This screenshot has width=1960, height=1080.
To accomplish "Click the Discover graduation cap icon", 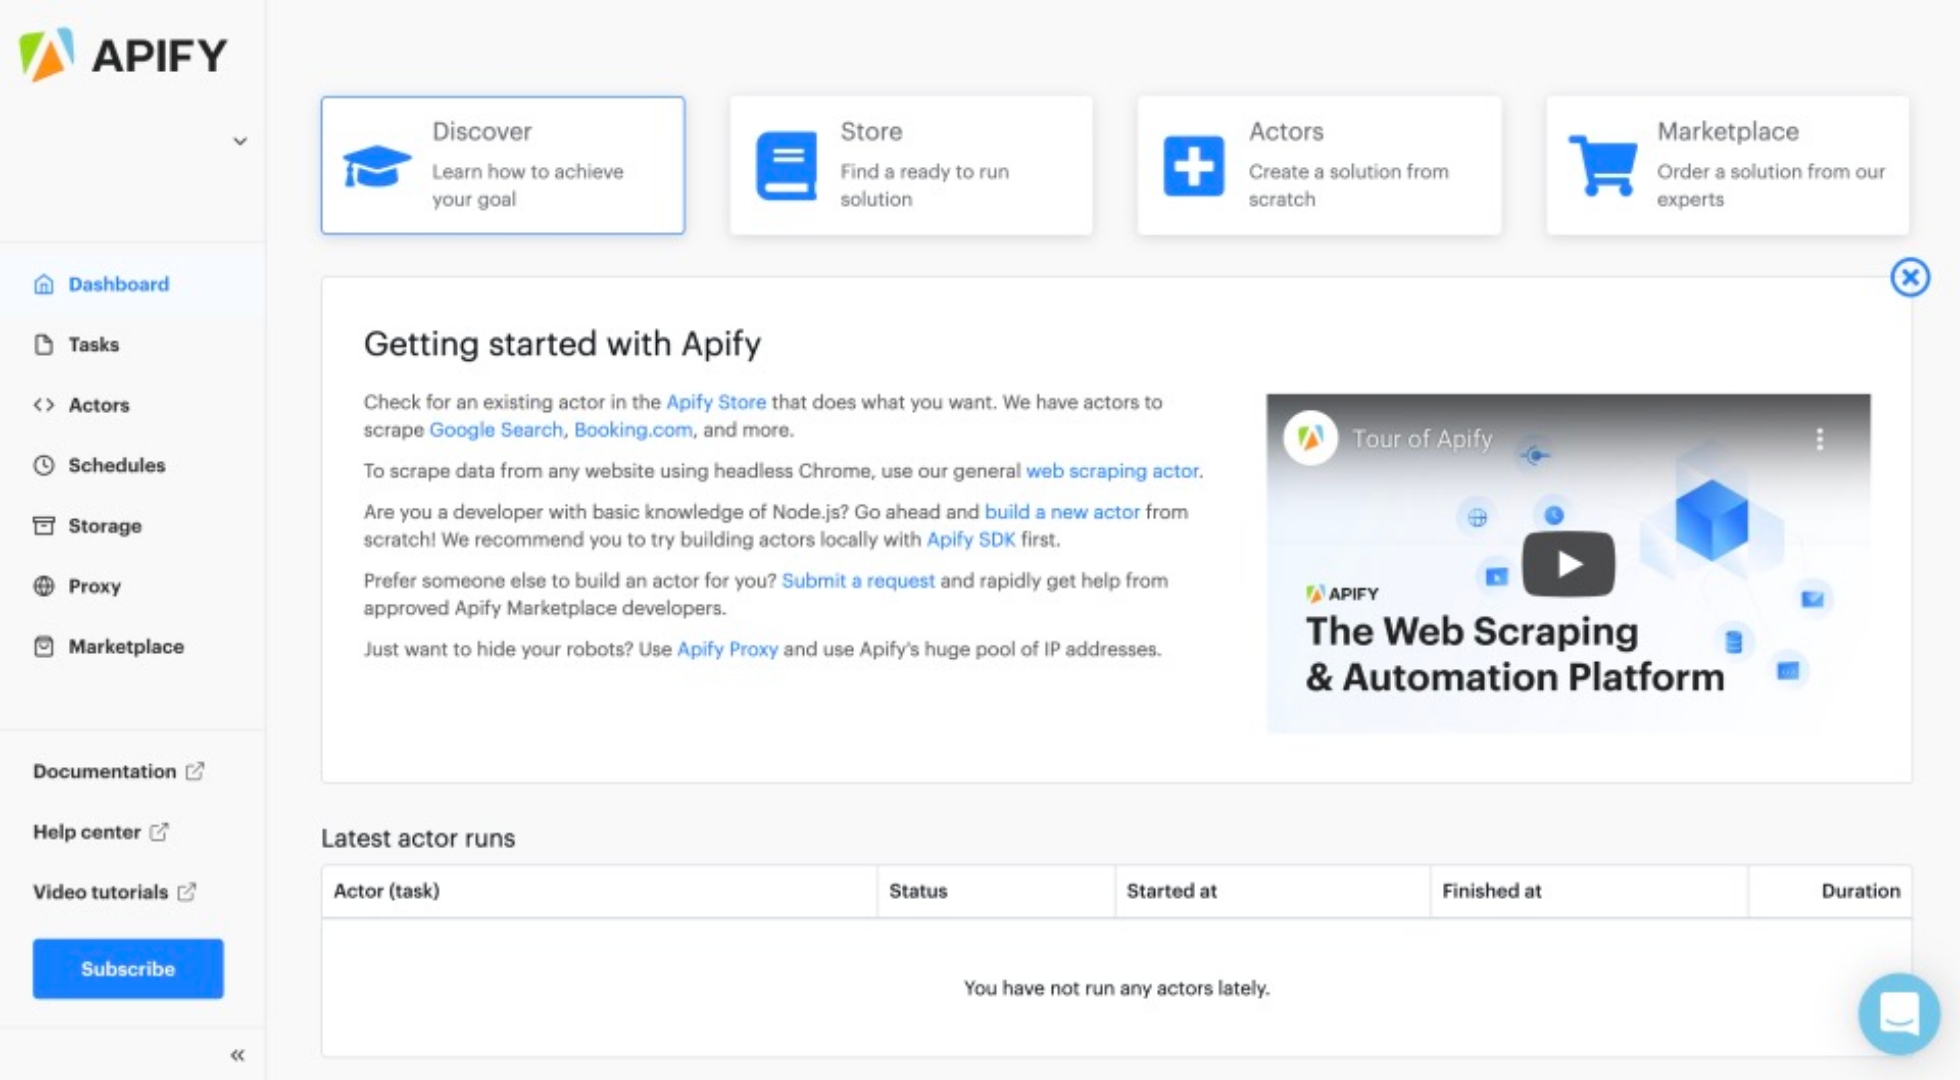I will (x=376, y=166).
